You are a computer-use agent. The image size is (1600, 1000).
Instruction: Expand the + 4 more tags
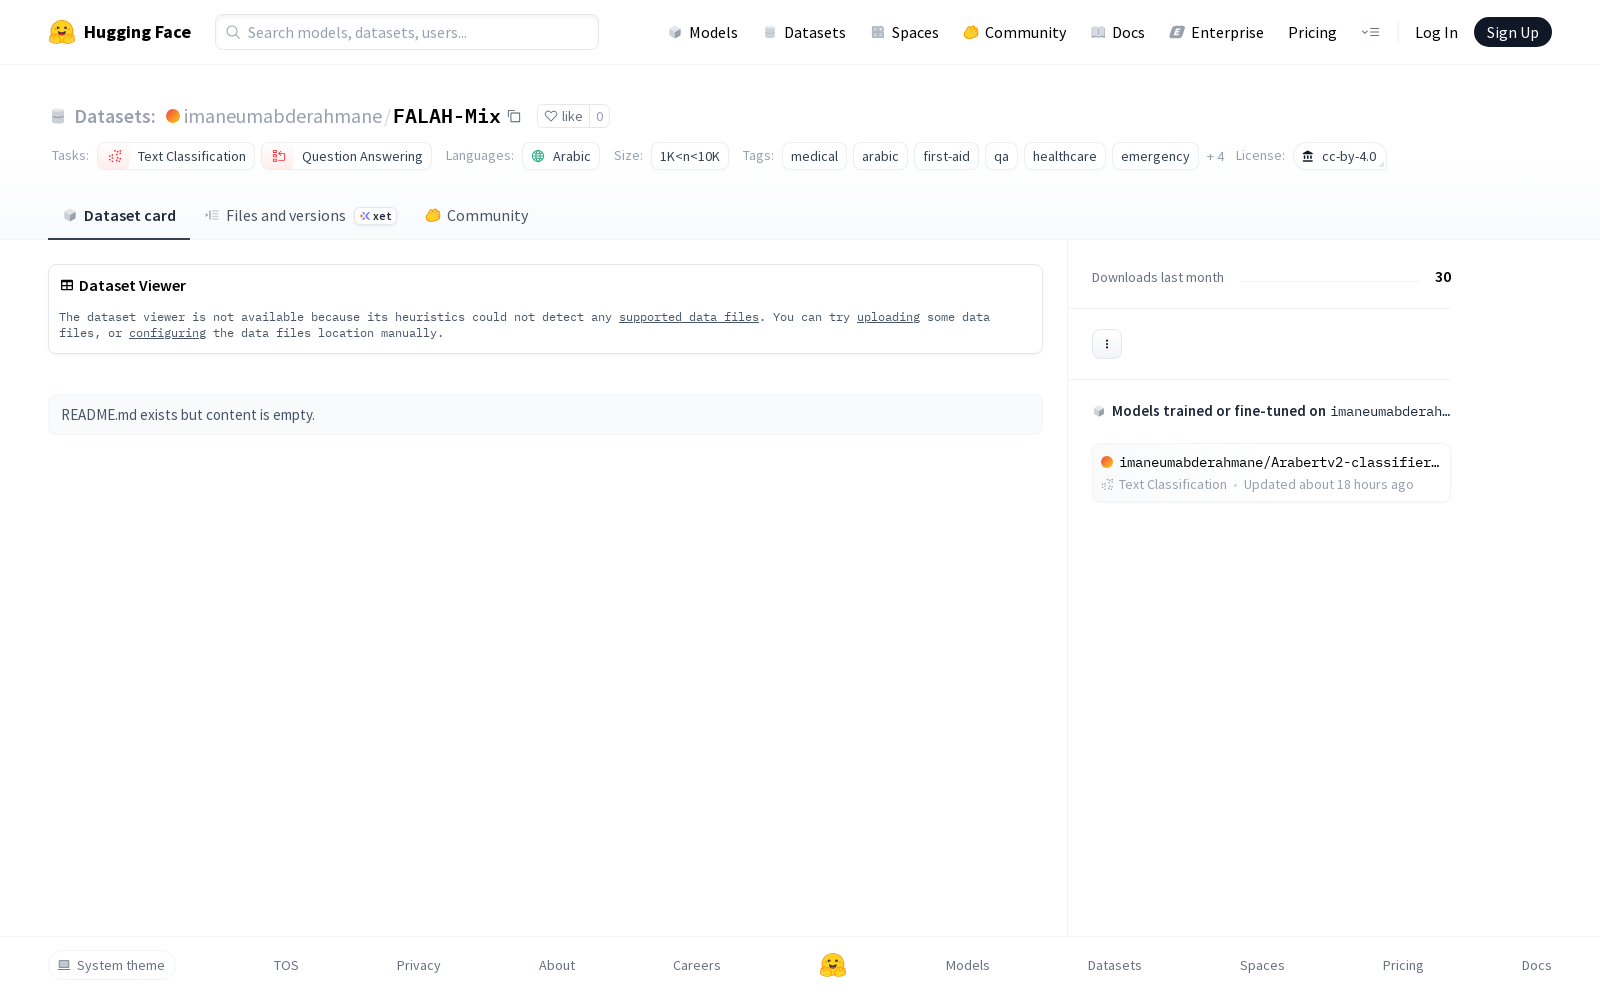[1215, 156]
